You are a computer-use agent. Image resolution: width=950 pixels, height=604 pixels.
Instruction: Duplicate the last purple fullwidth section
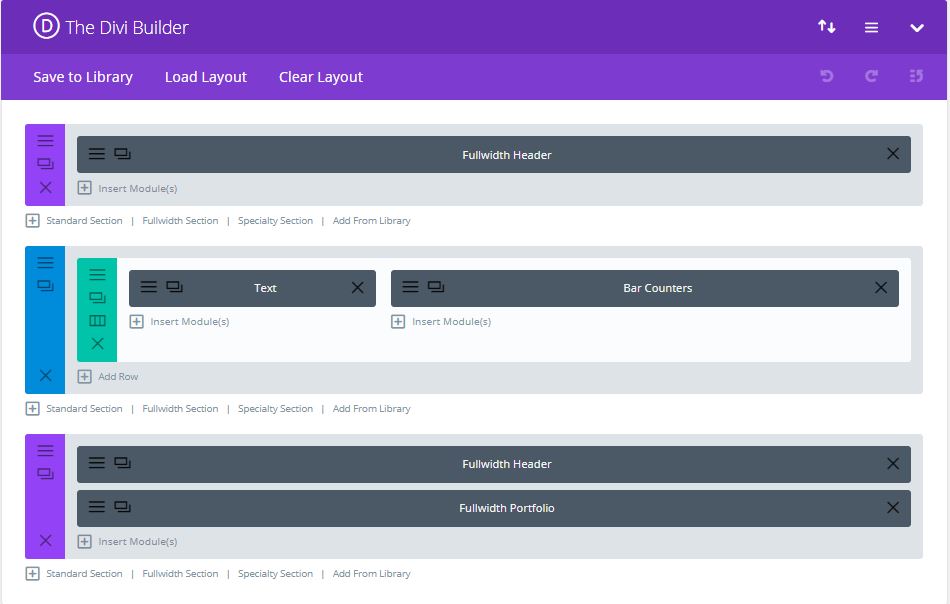tap(45, 474)
